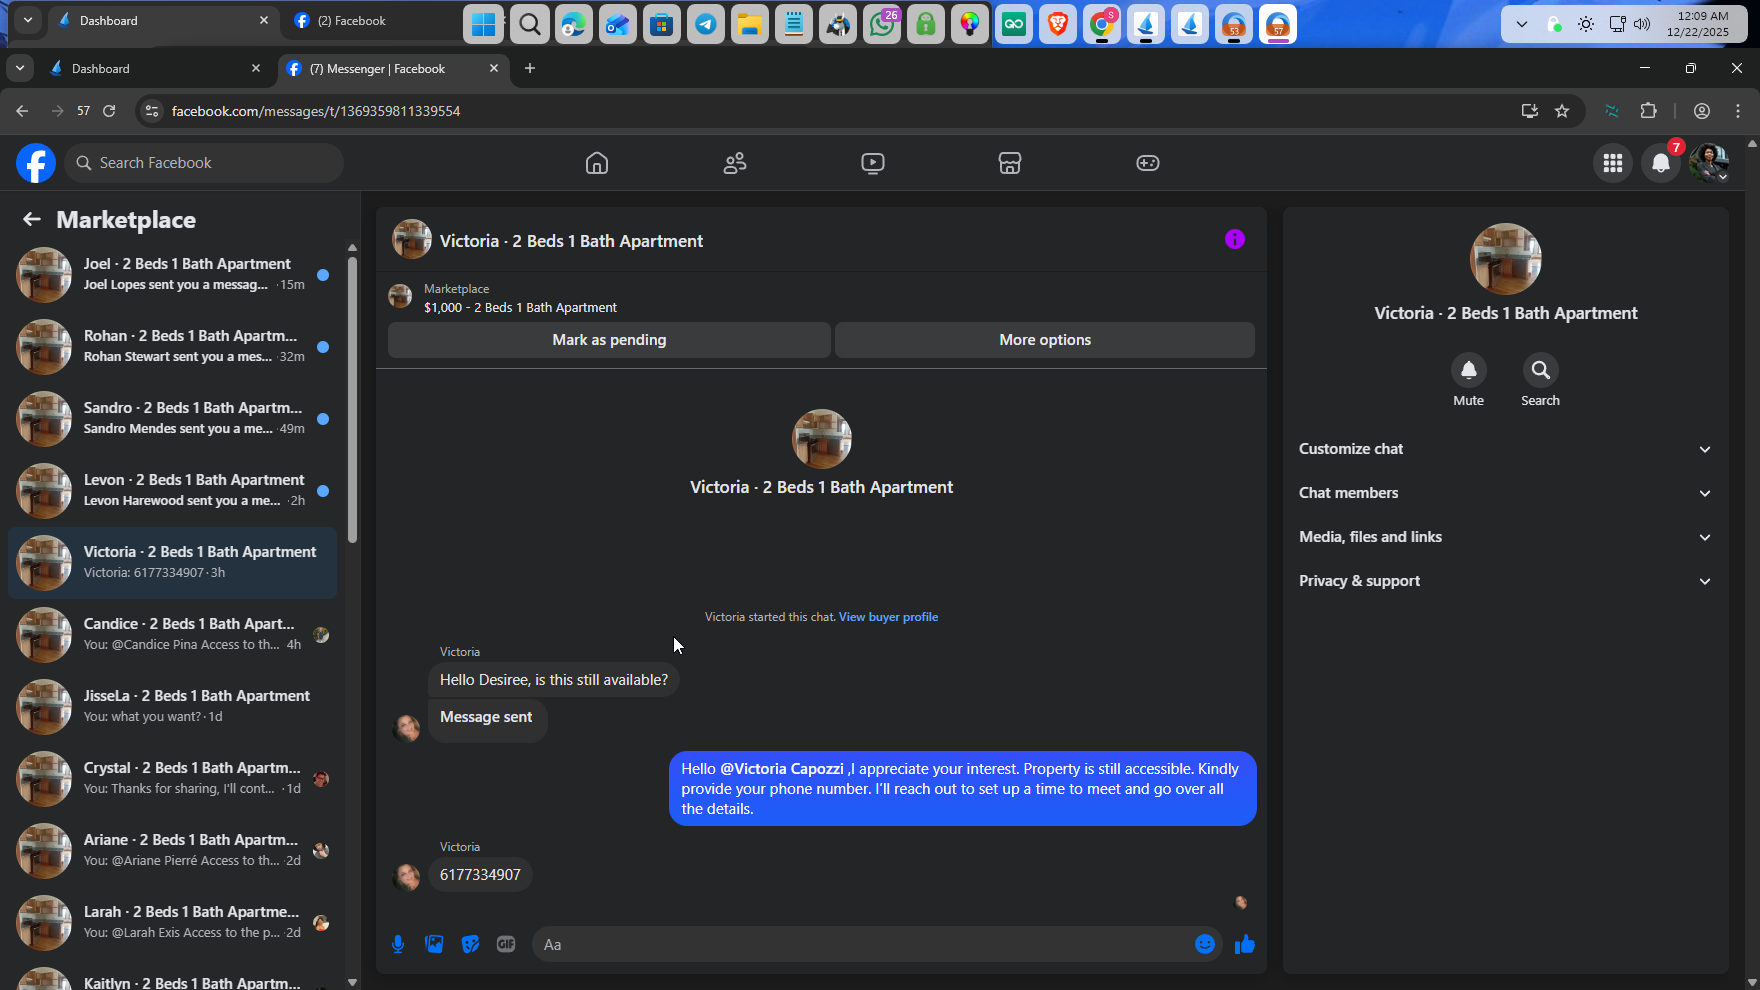Open JisseLa's conversation
The image size is (1760, 990).
[173, 707]
